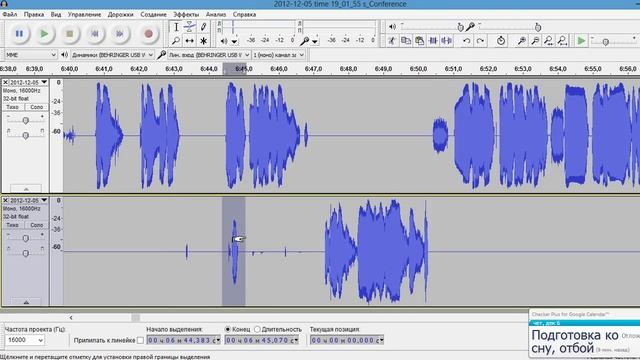Open the Правка menu
Screen dimensions: 640x360
pyautogui.click(x=34, y=14)
